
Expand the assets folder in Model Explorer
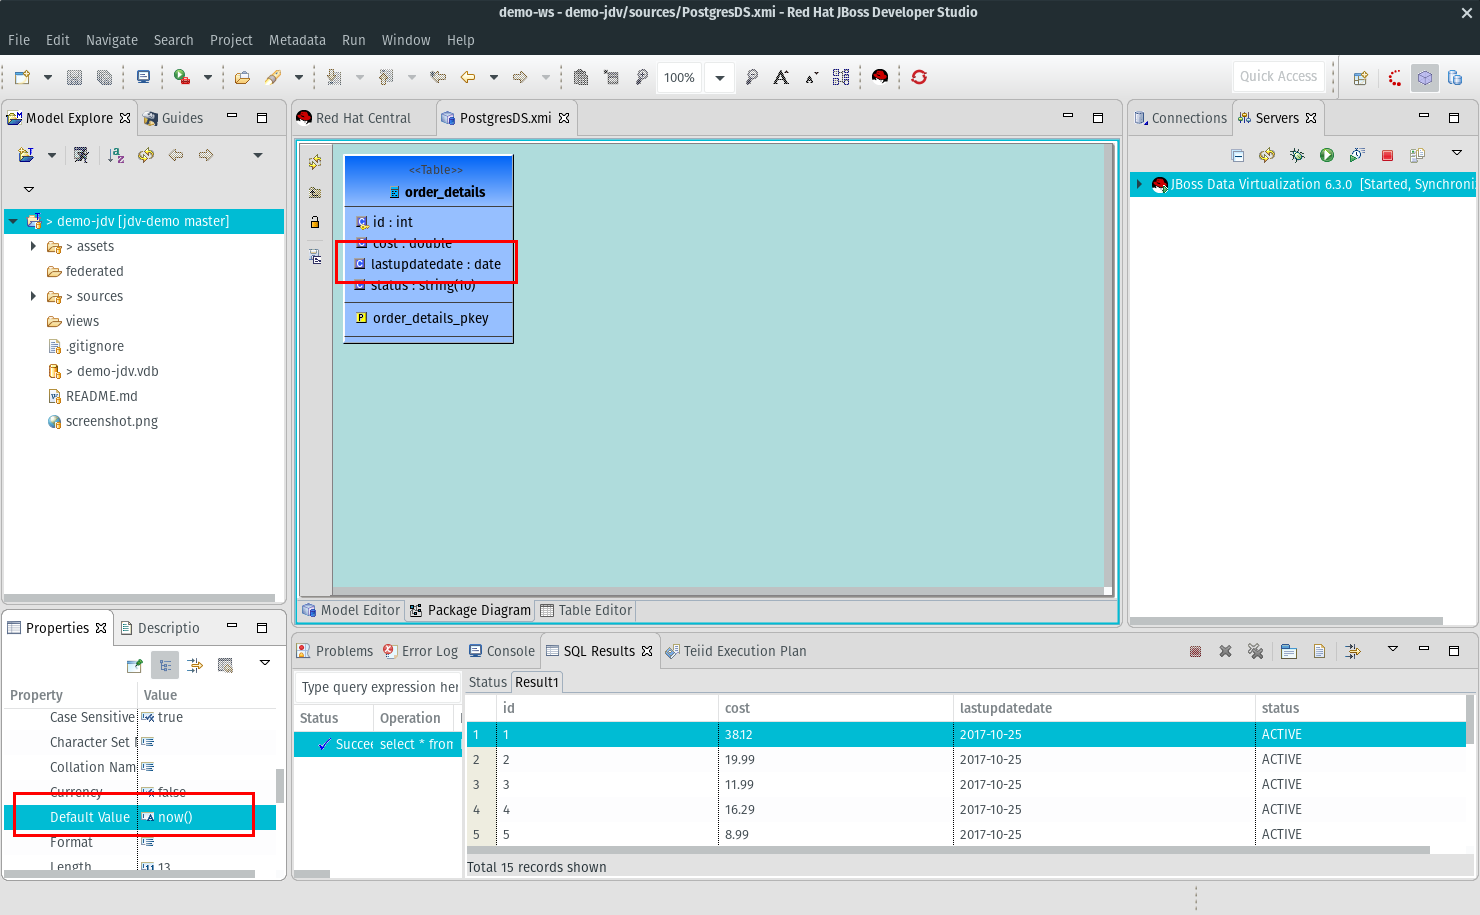click(33, 246)
